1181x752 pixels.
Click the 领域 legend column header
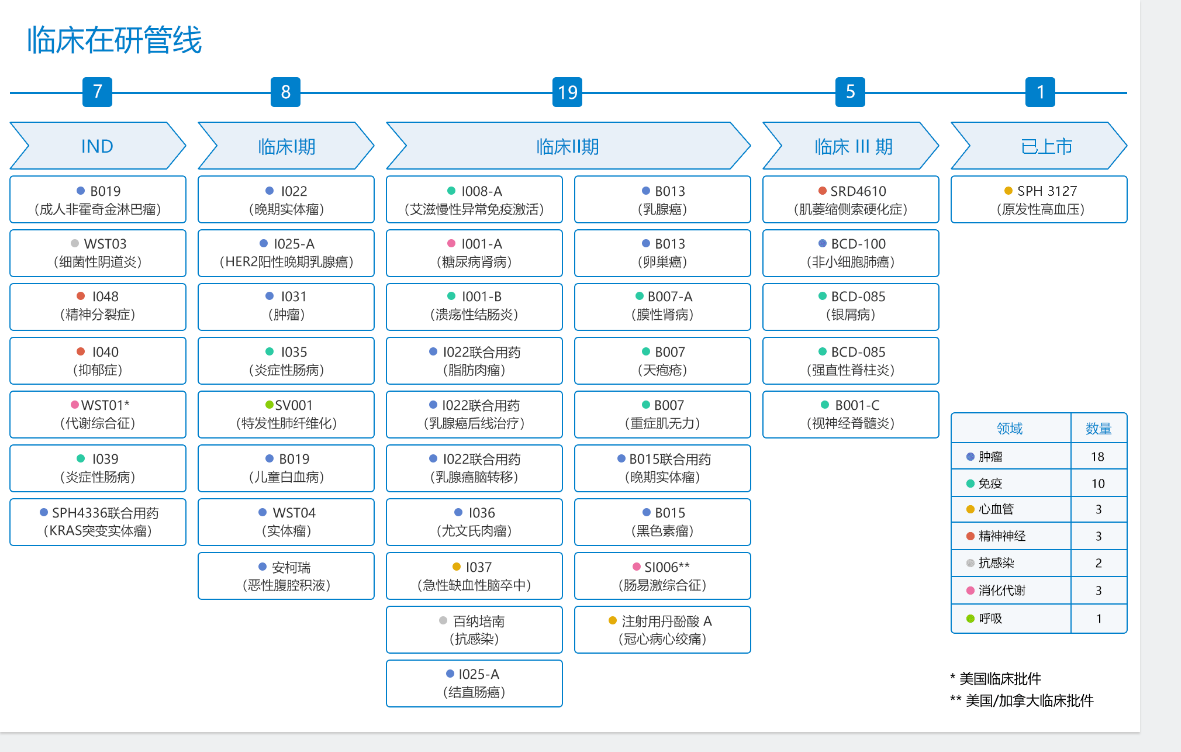click(x=1010, y=429)
